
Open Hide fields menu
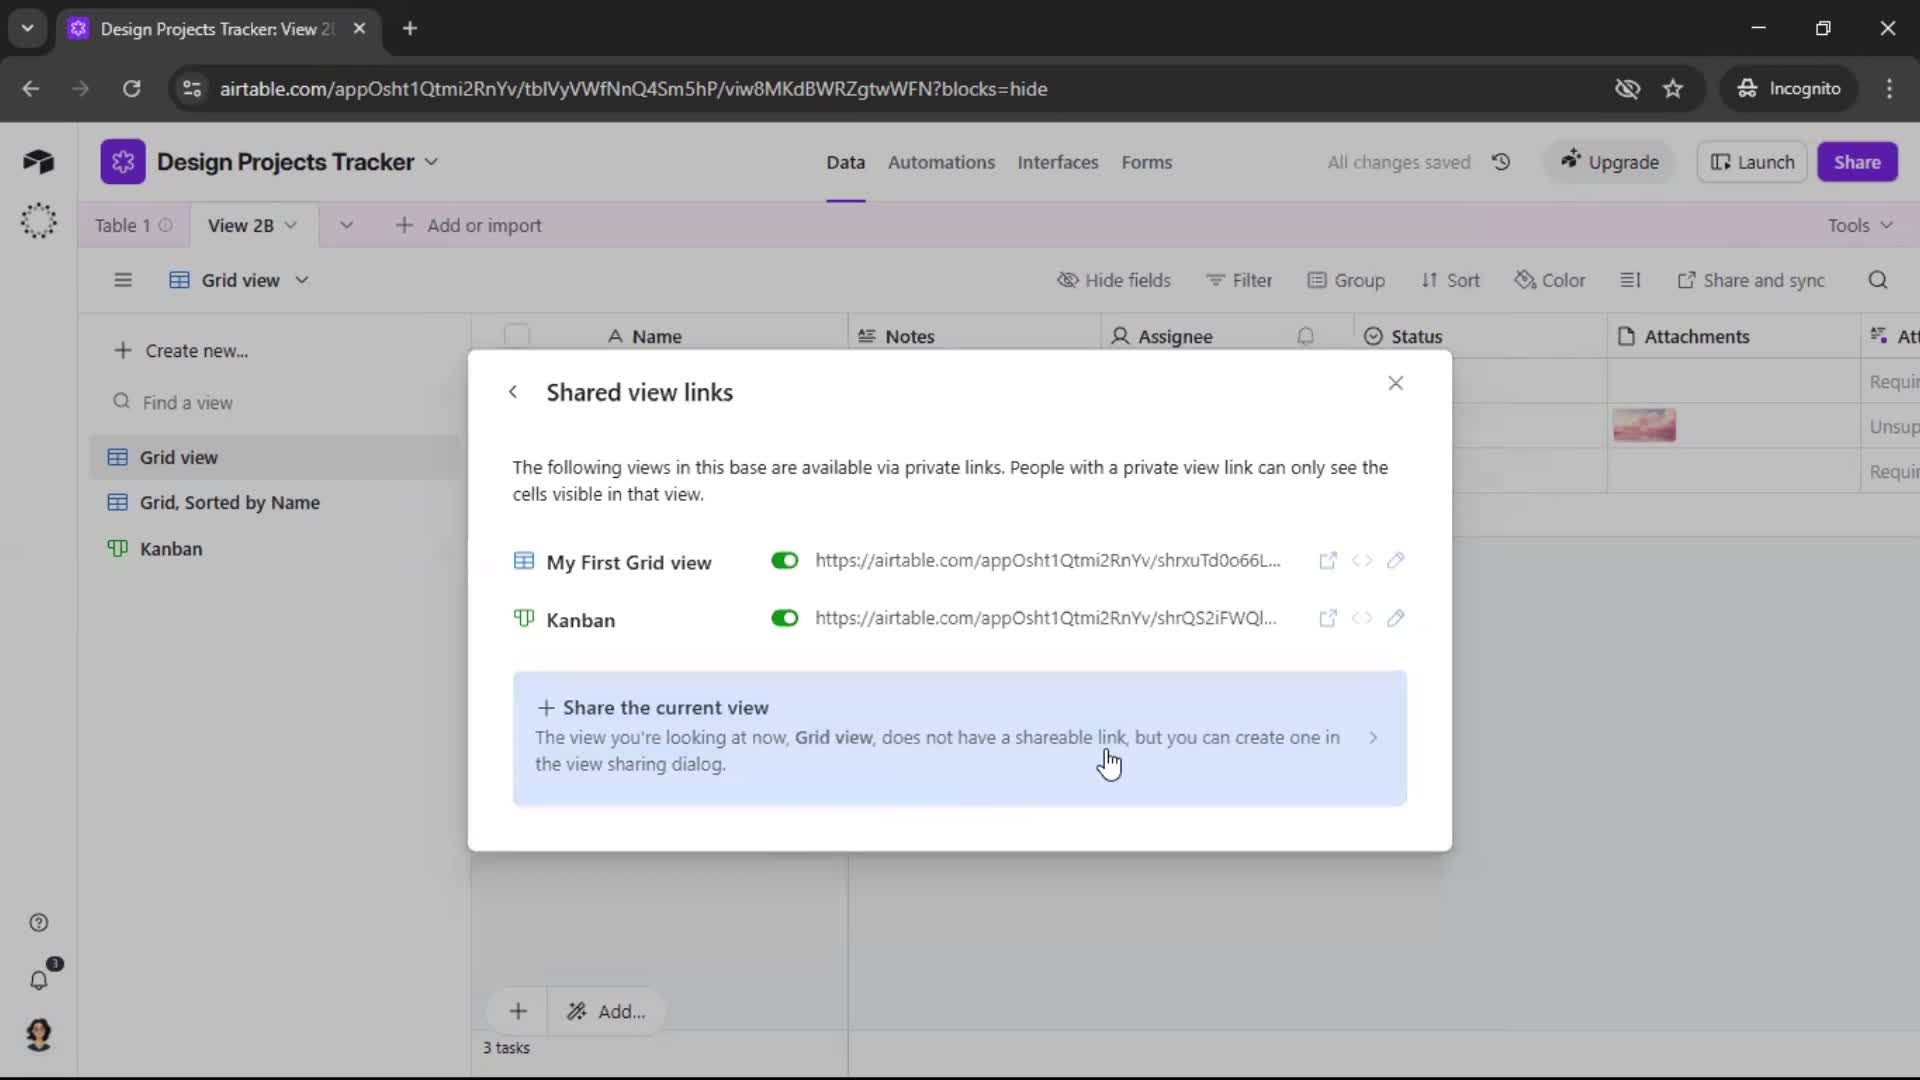click(1114, 281)
